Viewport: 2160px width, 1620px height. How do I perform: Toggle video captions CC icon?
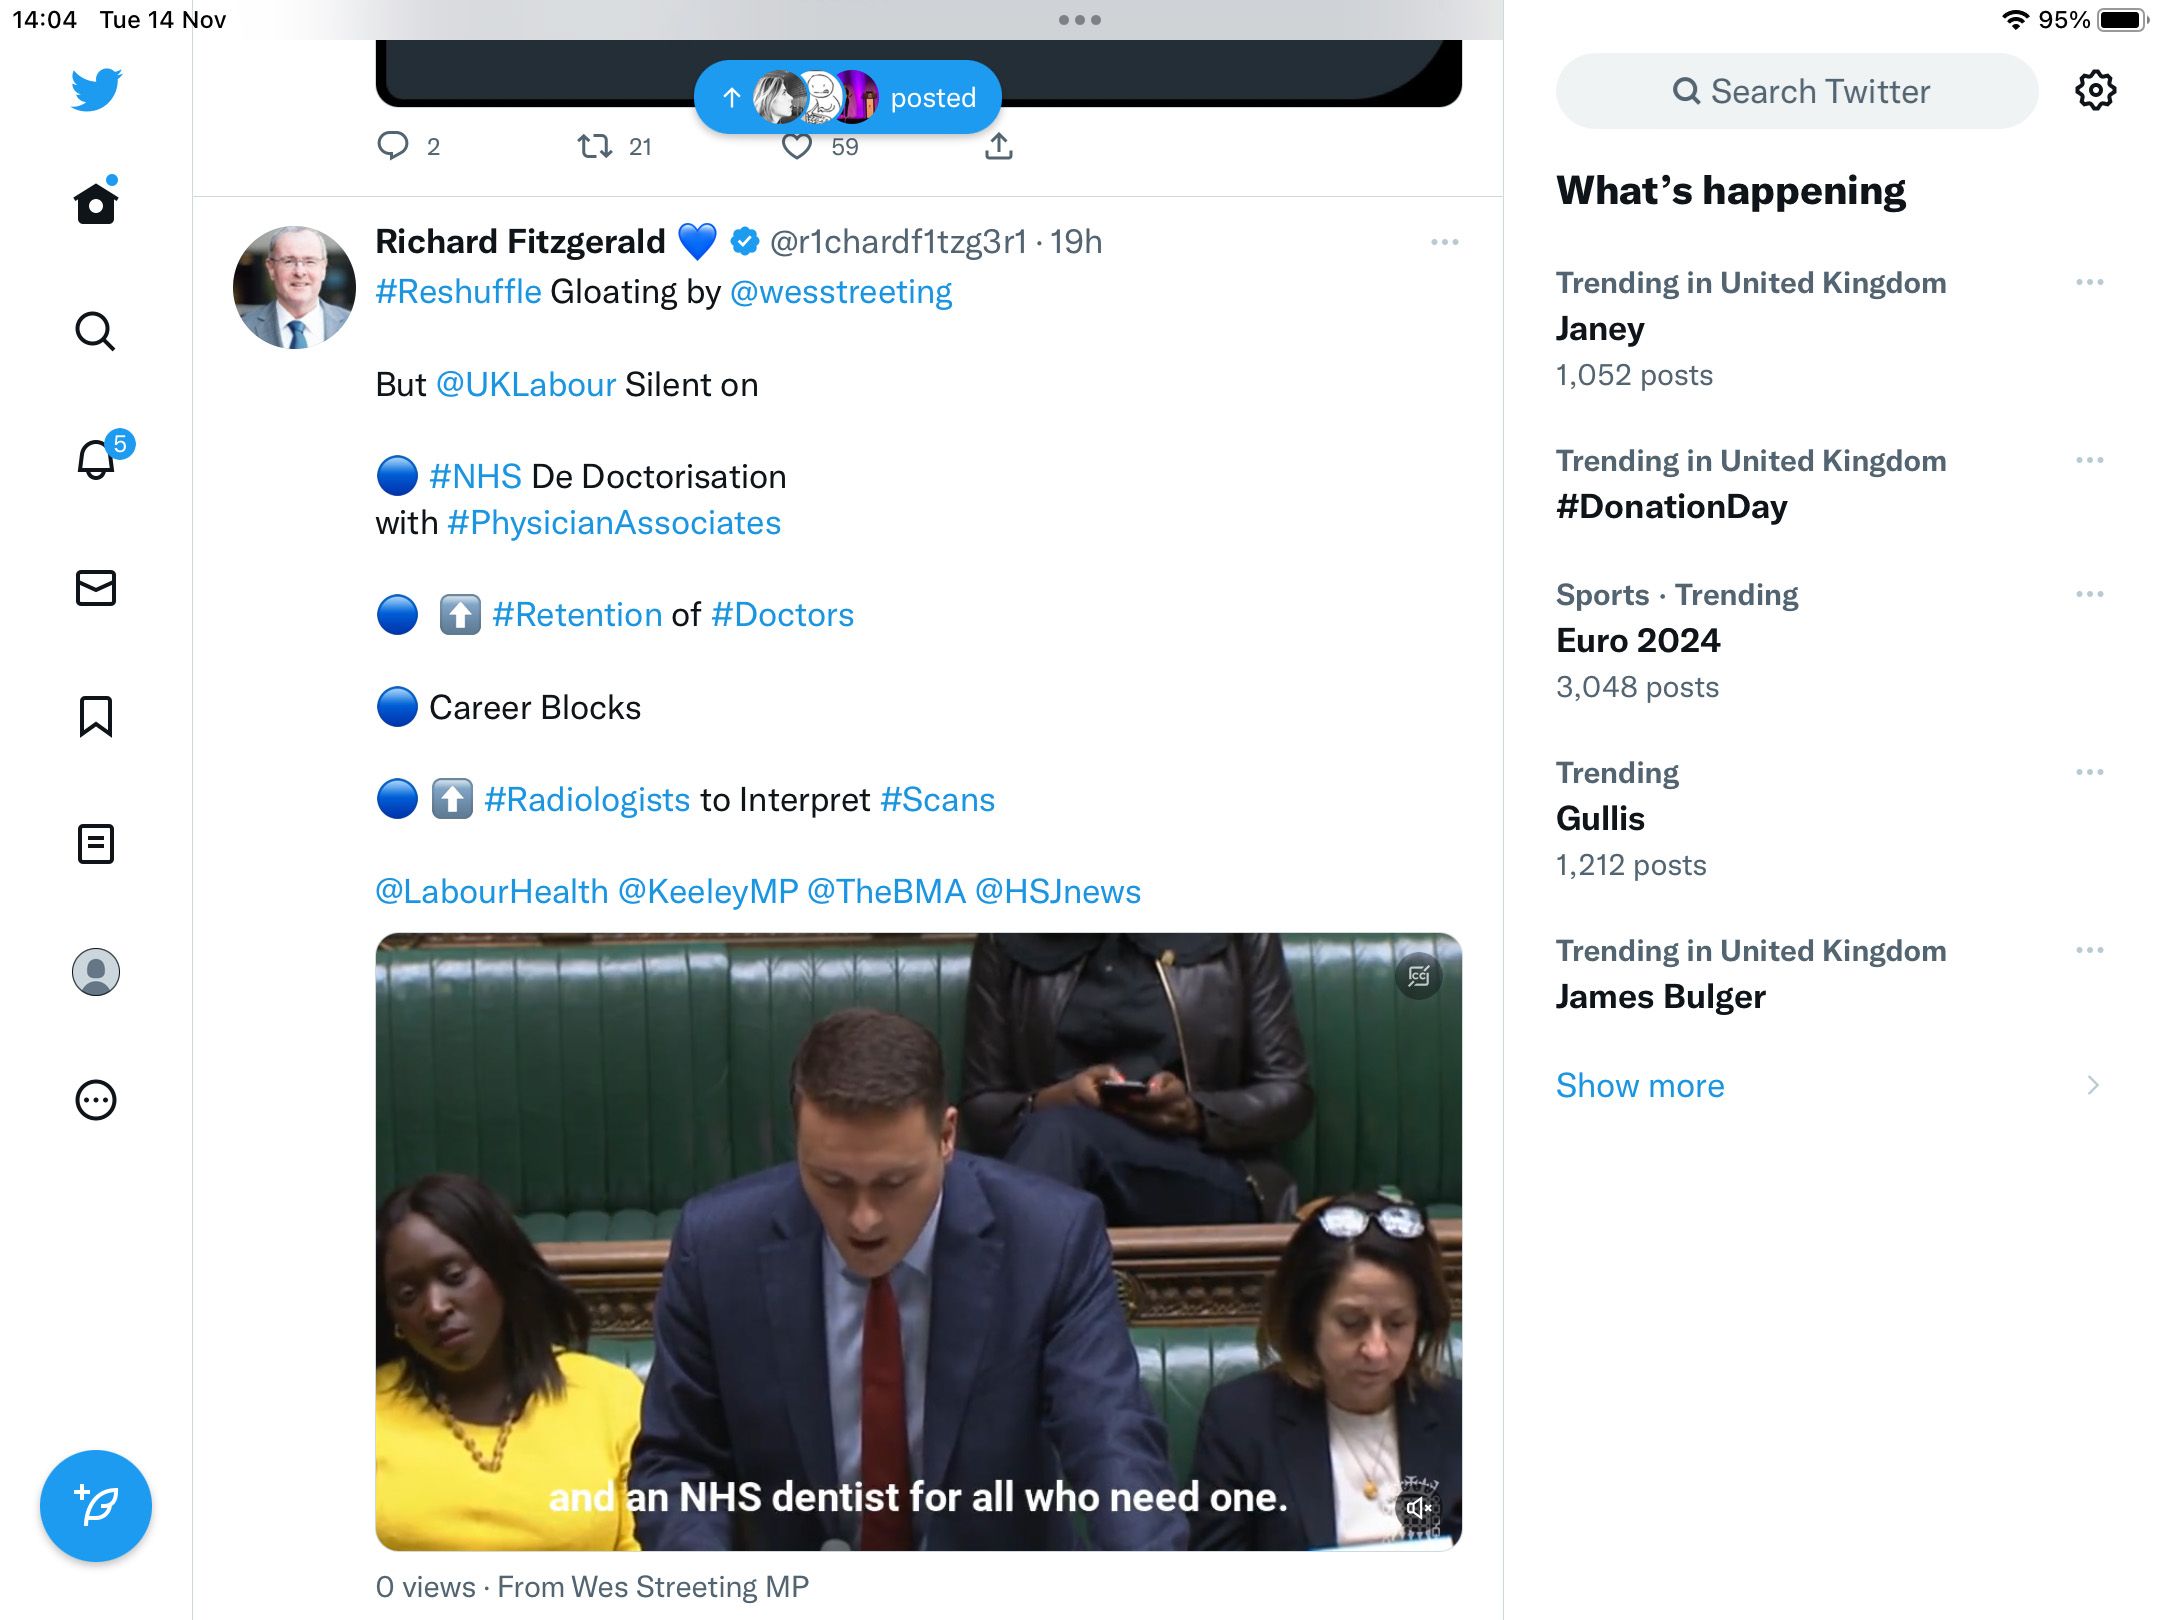[1418, 976]
